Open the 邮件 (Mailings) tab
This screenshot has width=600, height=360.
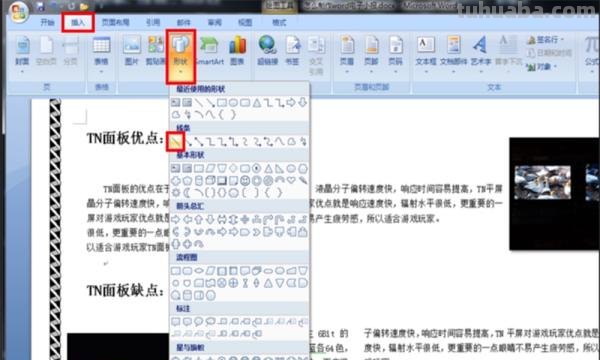pos(184,23)
